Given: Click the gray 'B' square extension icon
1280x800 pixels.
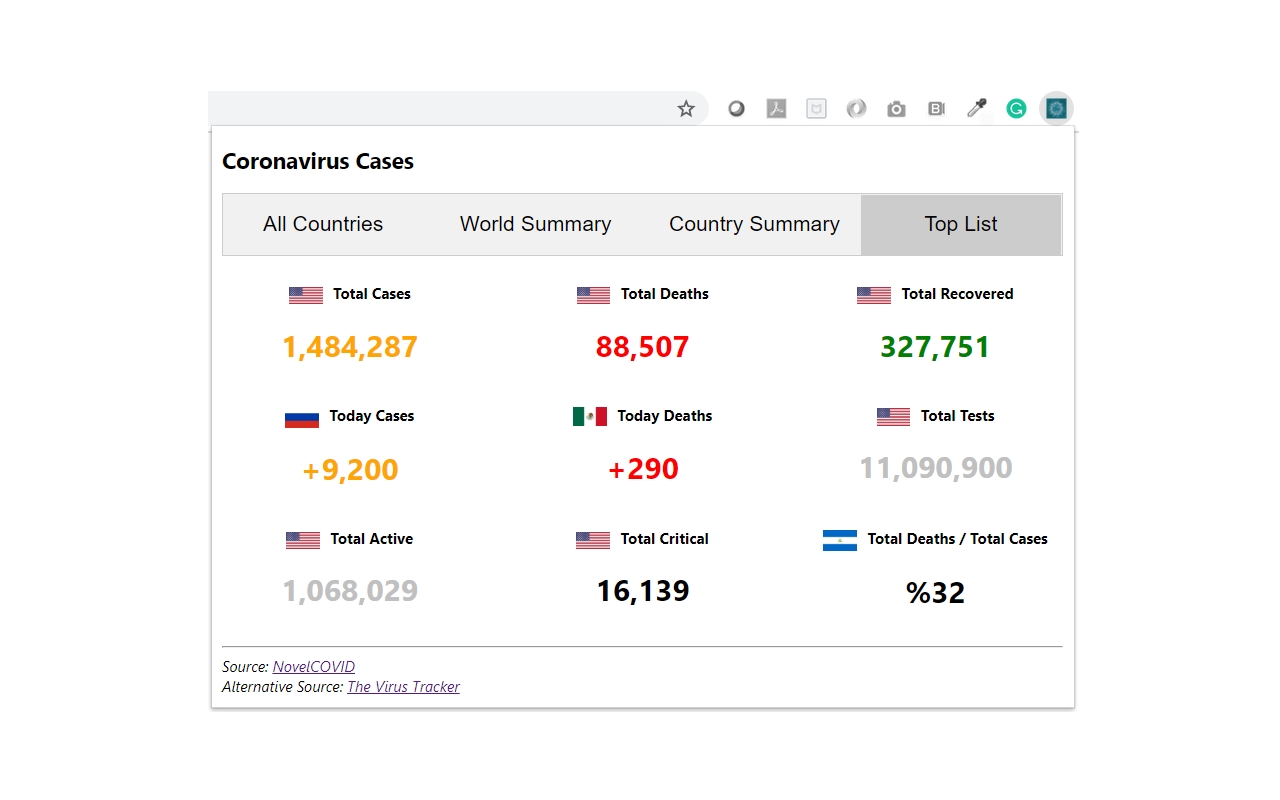Looking at the screenshot, I should [x=936, y=109].
